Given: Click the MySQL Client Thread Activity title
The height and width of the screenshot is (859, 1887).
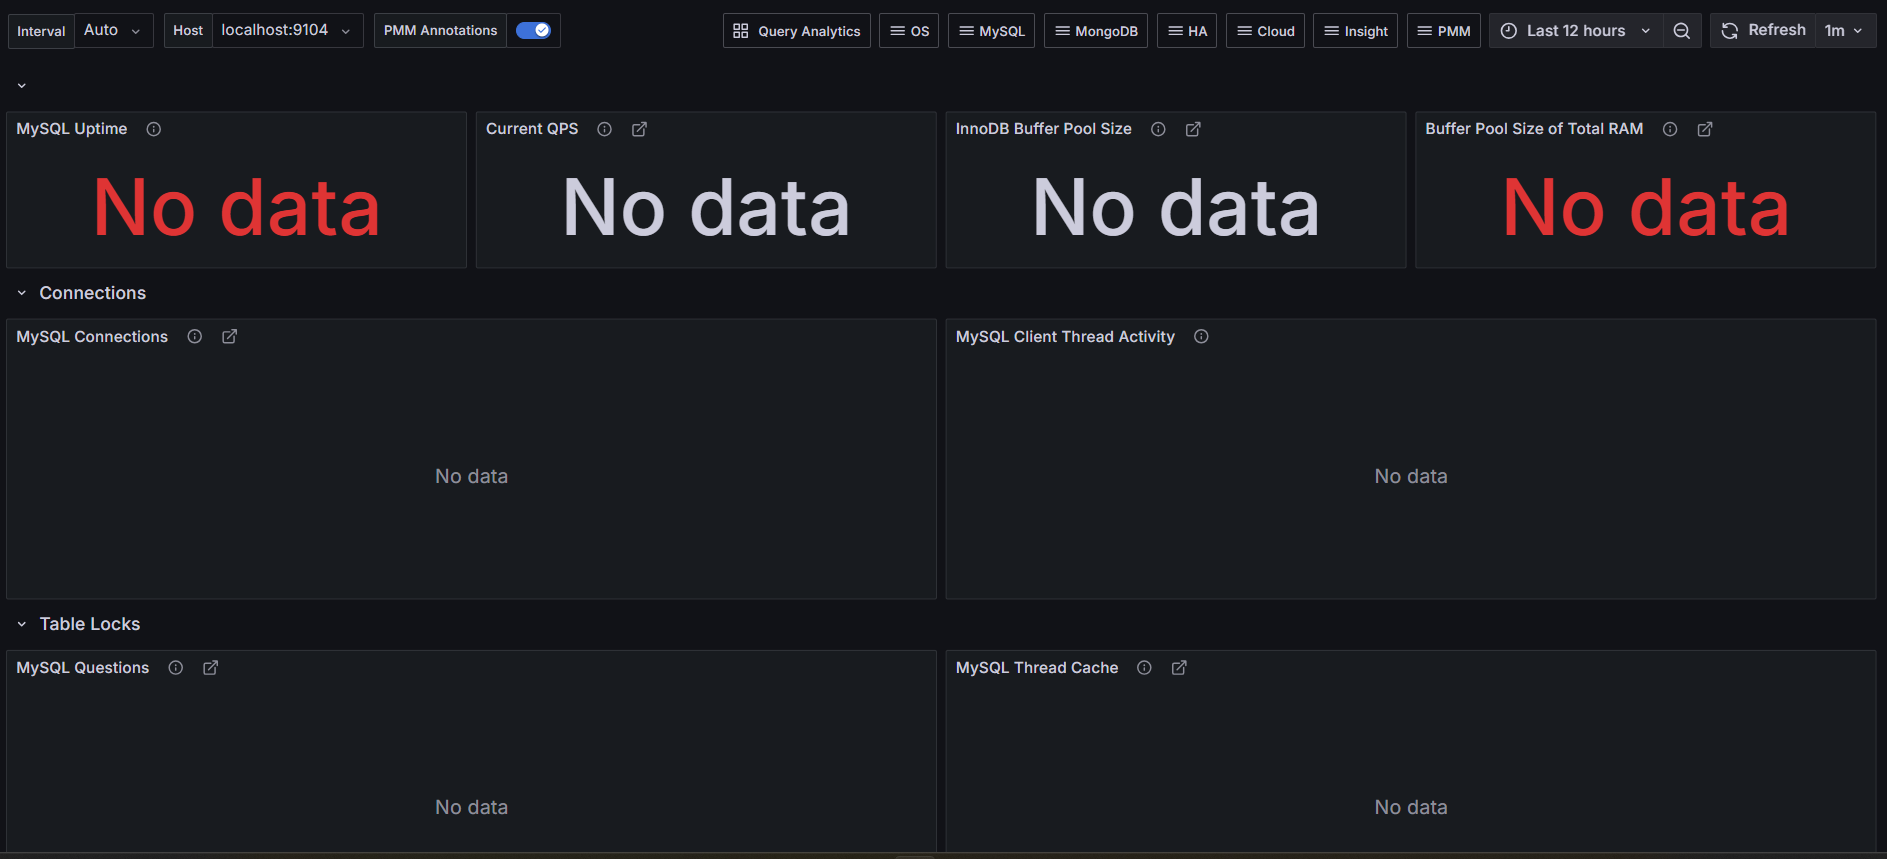Looking at the screenshot, I should (1065, 337).
